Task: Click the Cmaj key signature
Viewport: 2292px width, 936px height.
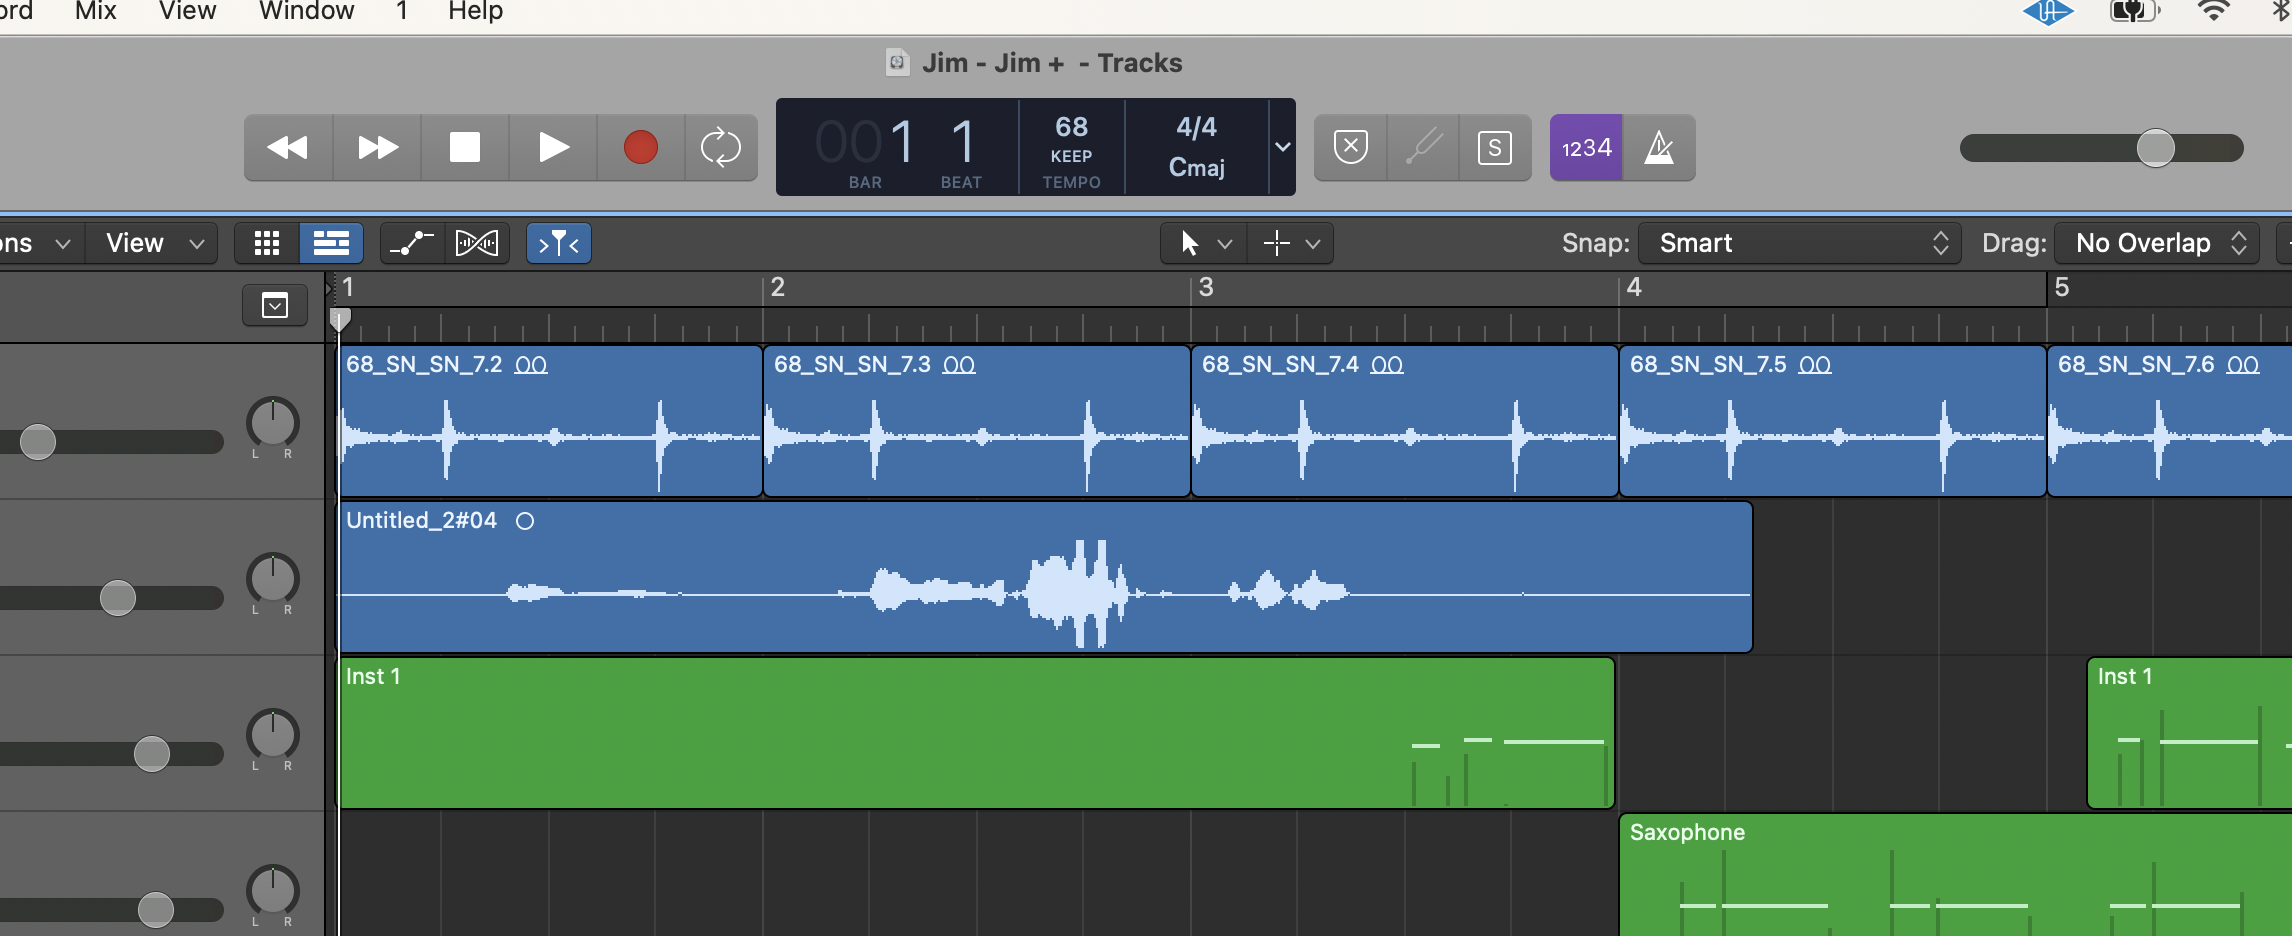Action: 1197,167
